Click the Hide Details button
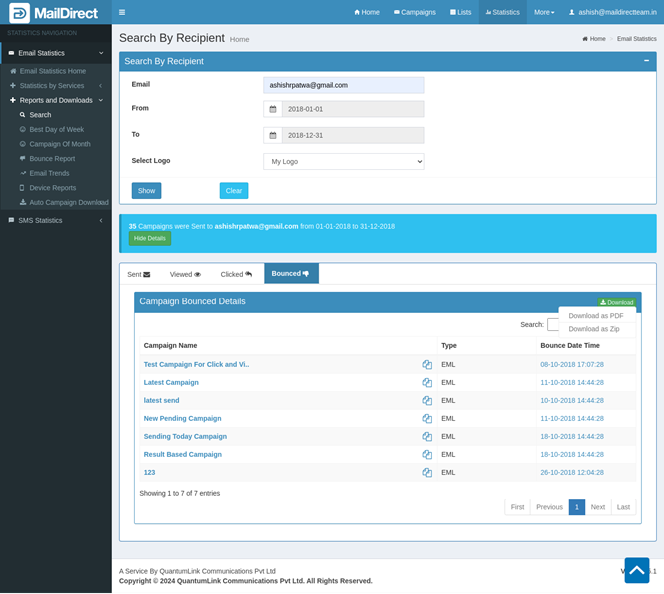This screenshot has height=594, width=664. 150,239
